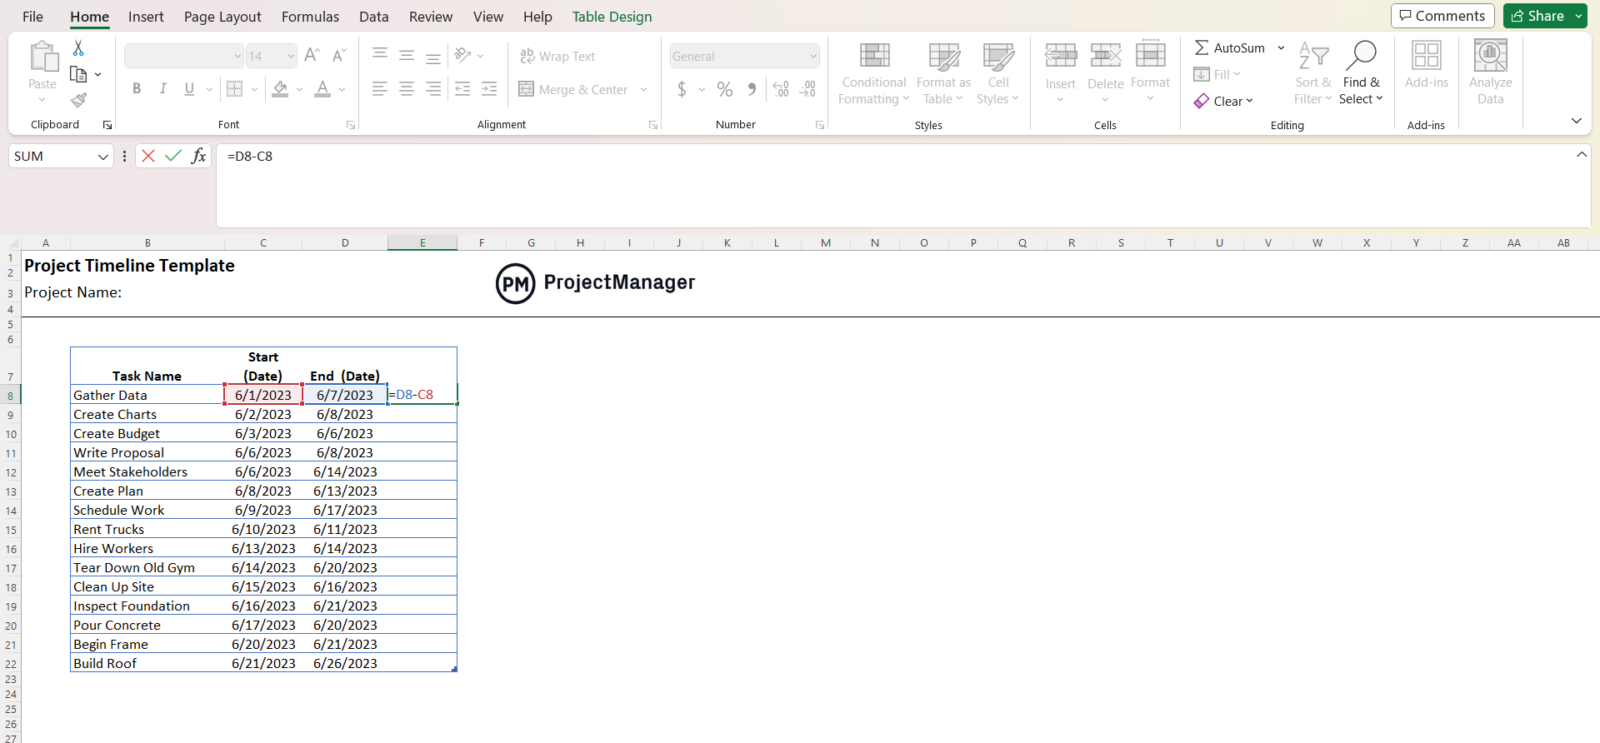Image resolution: width=1600 pixels, height=743 pixels.
Task: Switch to the Page Layout tab
Action: 222,16
